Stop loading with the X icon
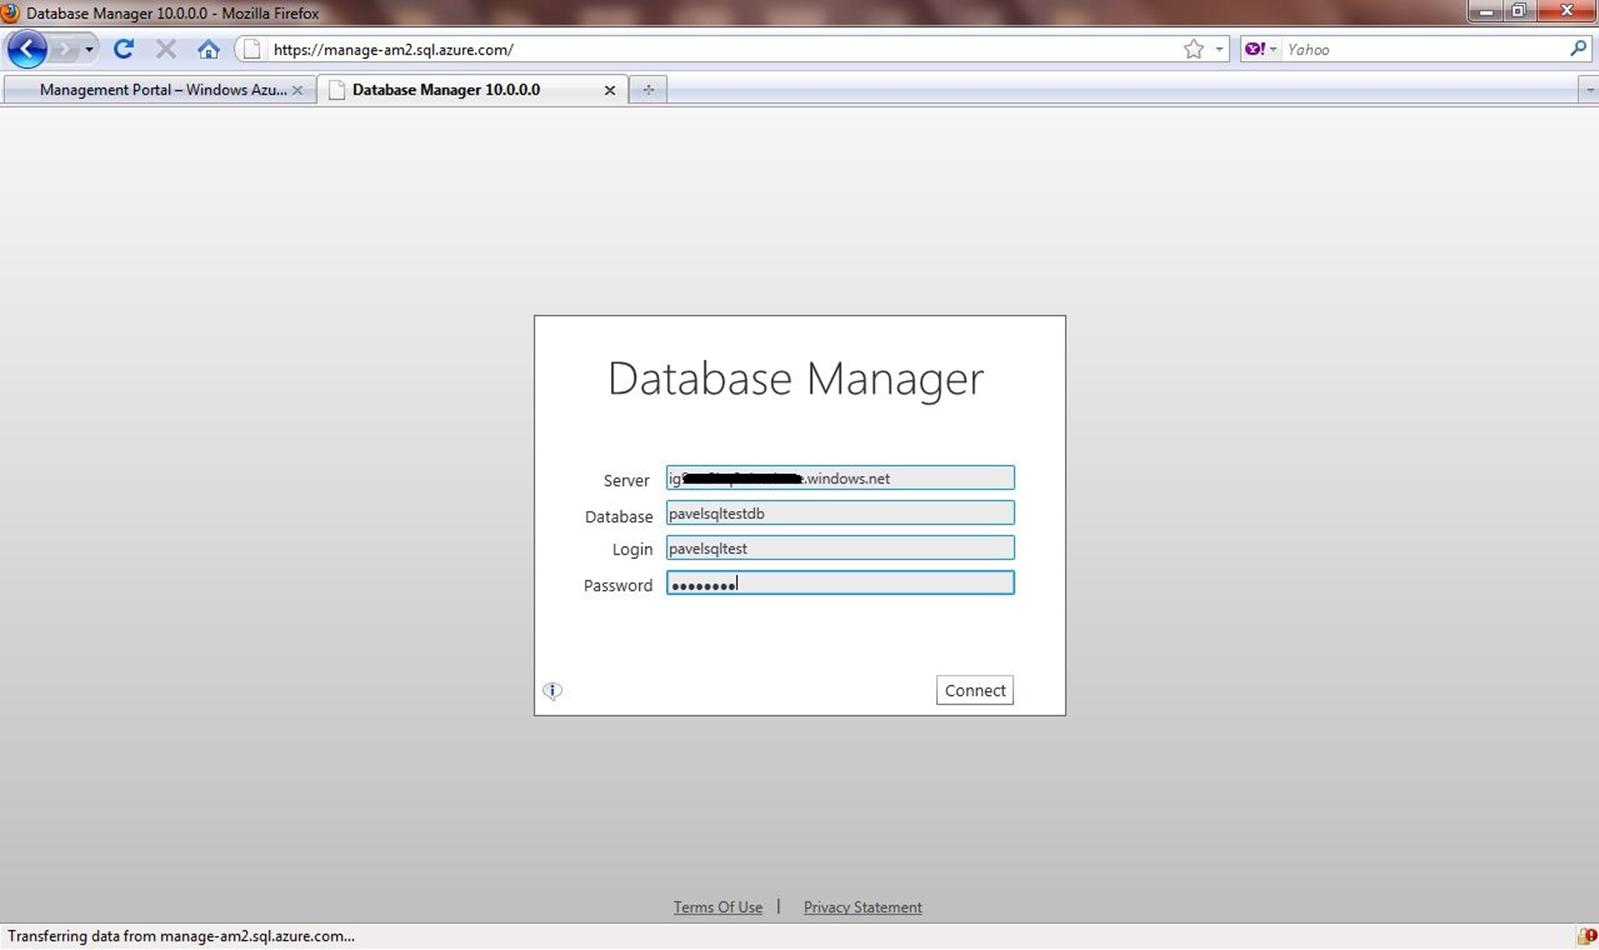This screenshot has width=1599, height=950. 166,49
